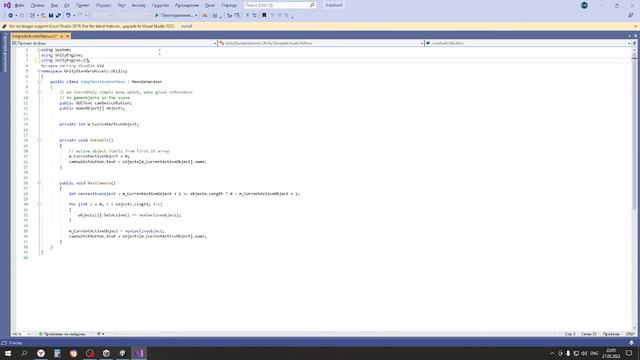This screenshot has height=360, width=640.
Task: Click the Install link in the upgrade bar
Action: point(186,26)
